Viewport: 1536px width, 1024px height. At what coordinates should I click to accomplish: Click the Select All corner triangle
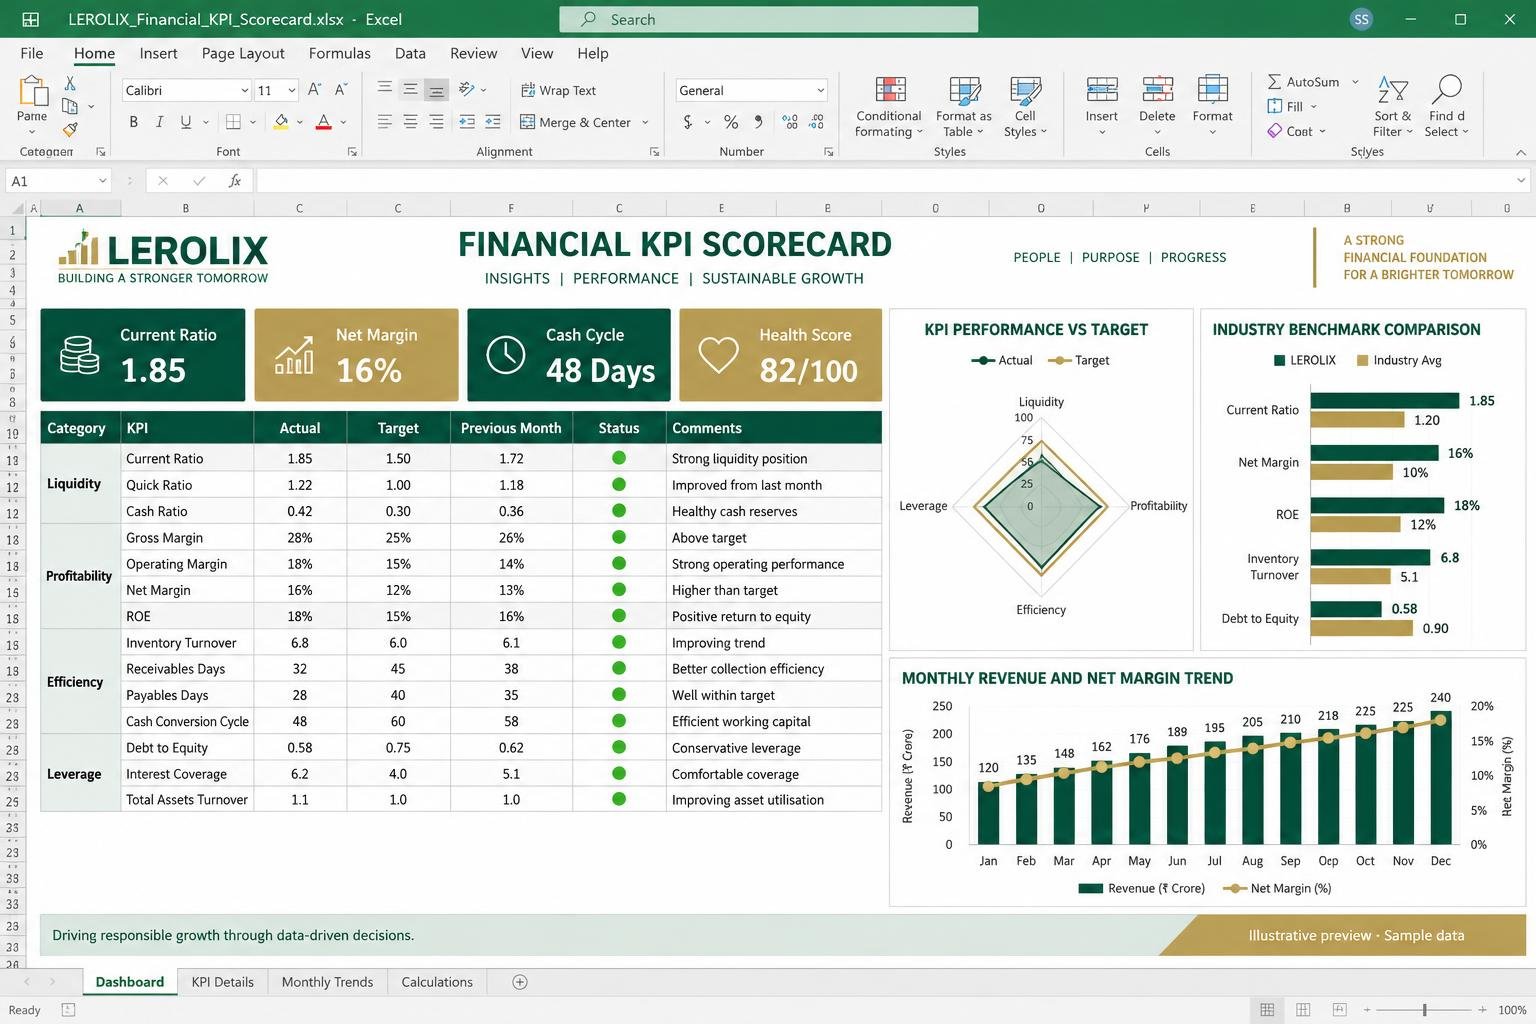17,208
